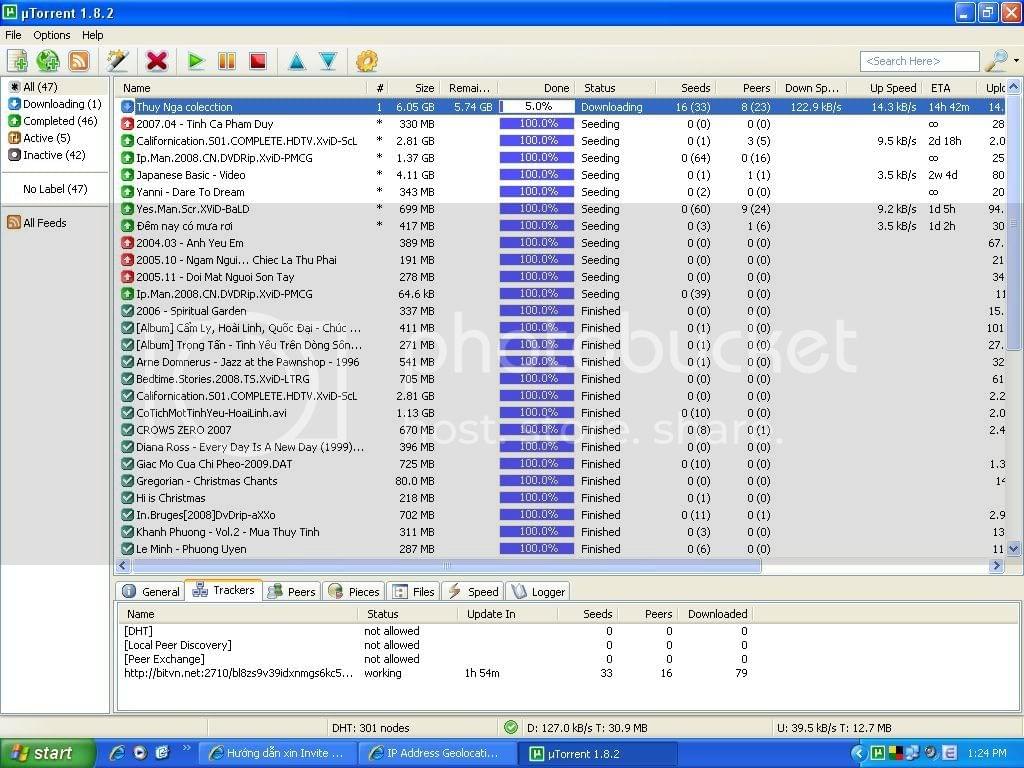Sort torrents by the Done column header
1024x768 pixels.
tap(537, 88)
